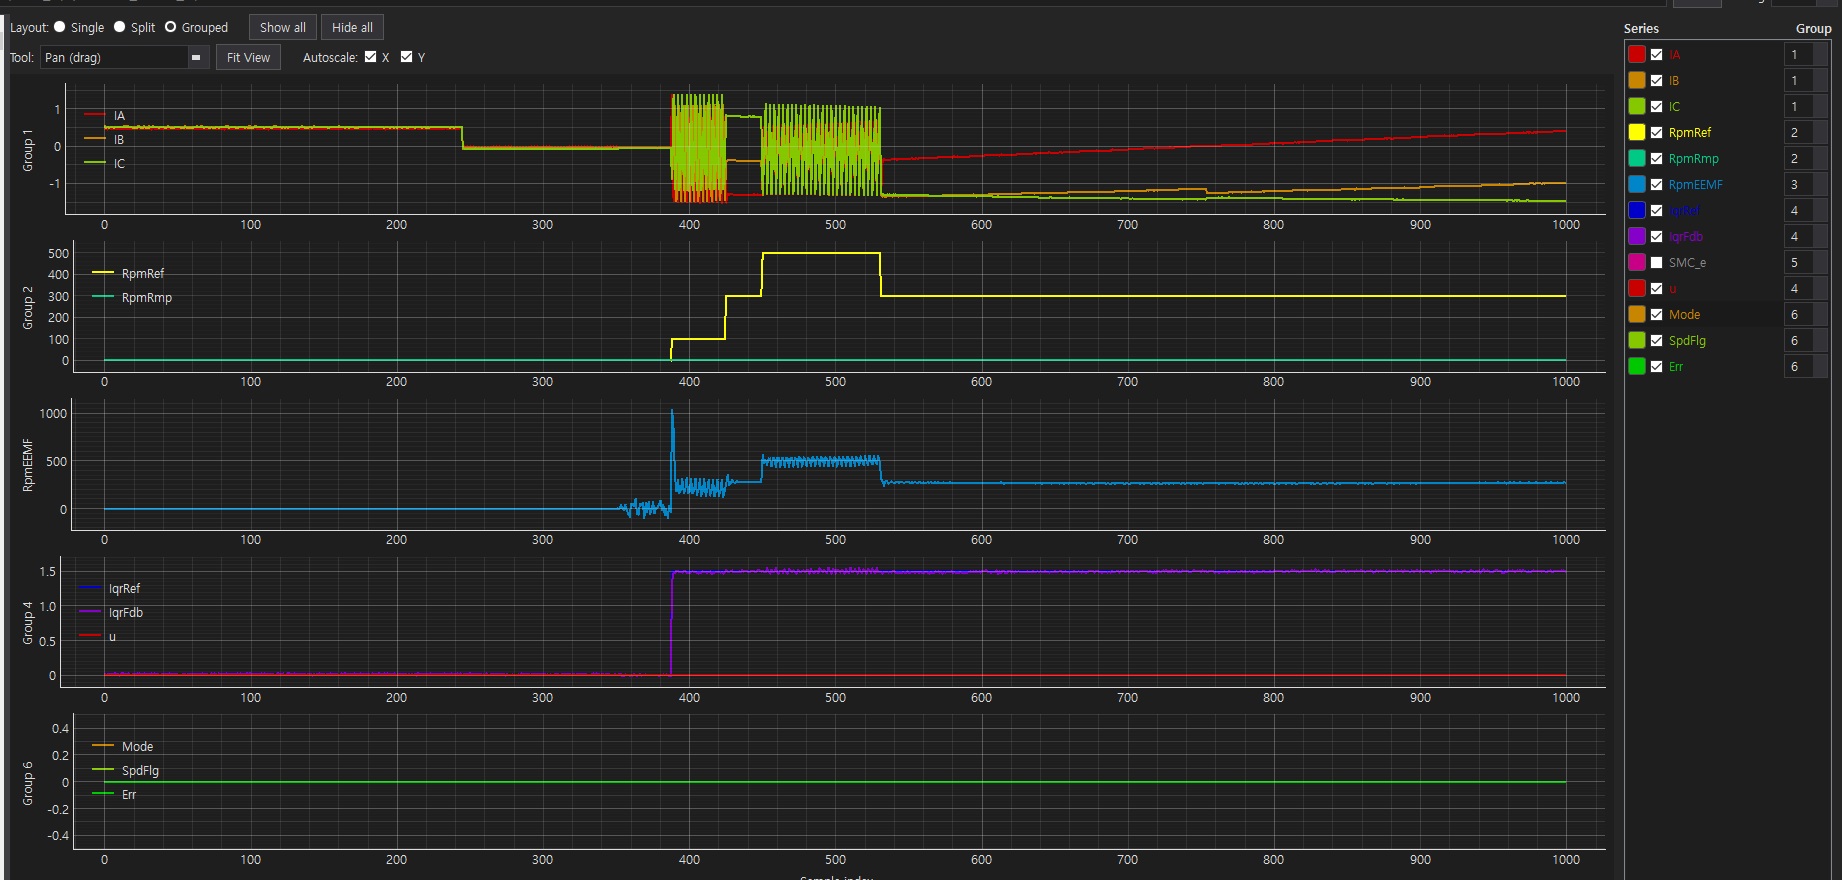This screenshot has height=880, width=1842.
Task: Open the orange color swatch for IB
Action: coord(1637,80)
